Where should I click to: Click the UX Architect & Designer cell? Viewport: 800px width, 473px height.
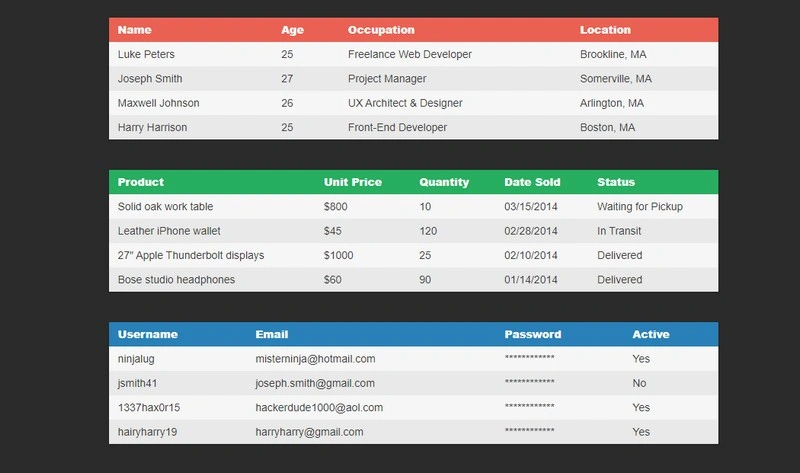tap(405, 103)
